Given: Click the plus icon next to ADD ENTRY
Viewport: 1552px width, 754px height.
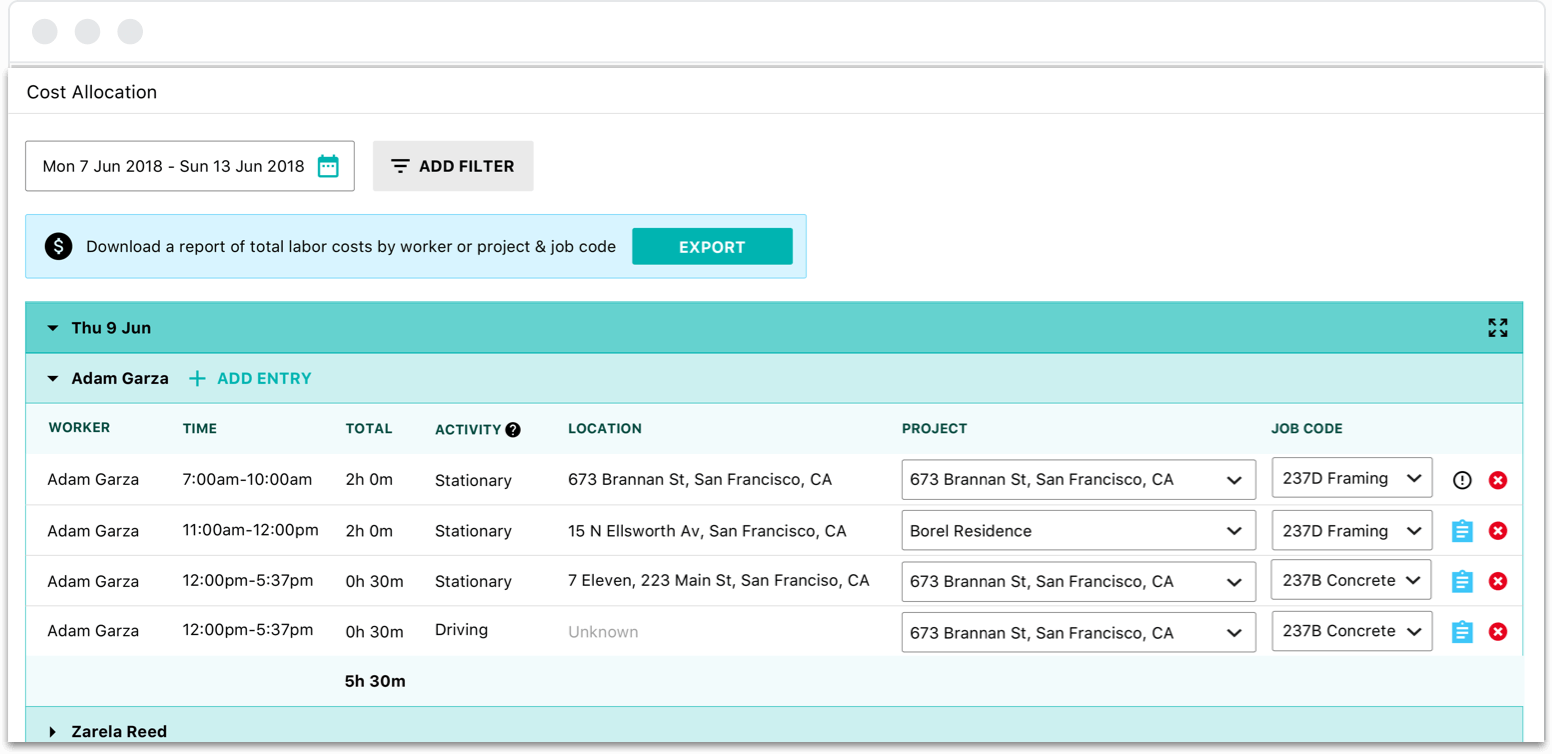Looking at the screenshot, I should [x=198, y=379].
